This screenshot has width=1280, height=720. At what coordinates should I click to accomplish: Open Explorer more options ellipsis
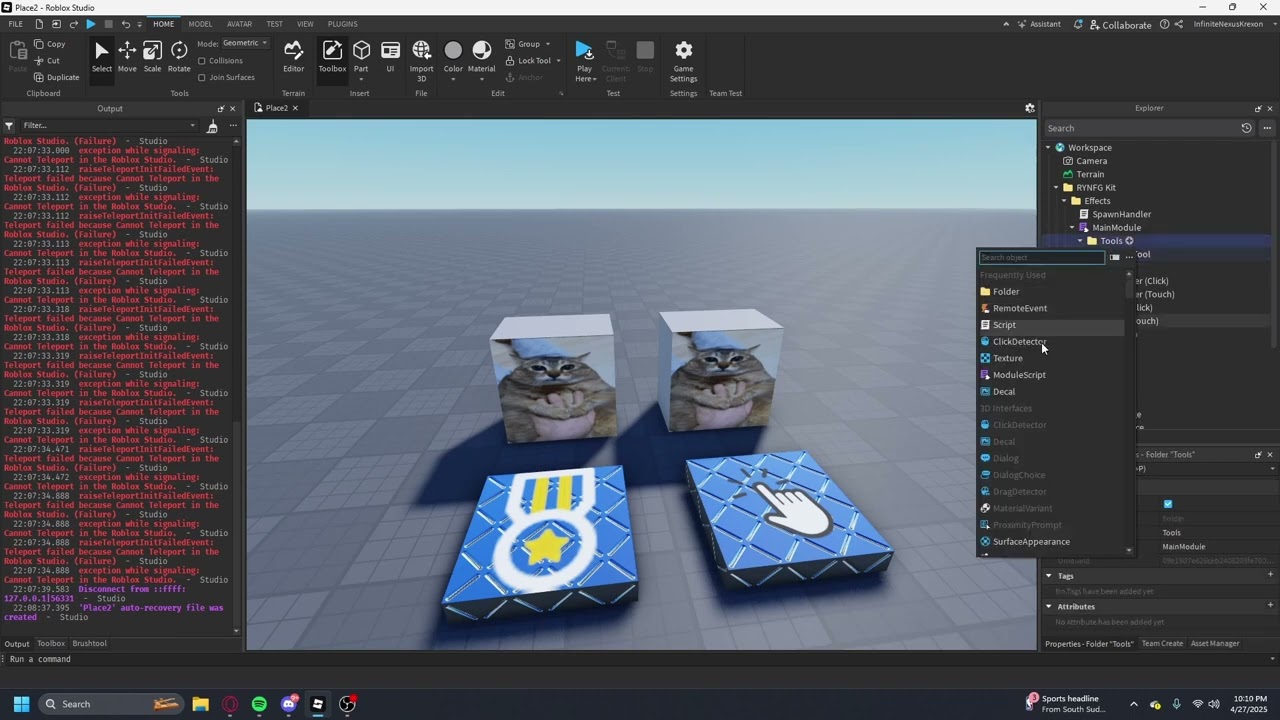pos(1267,128)
